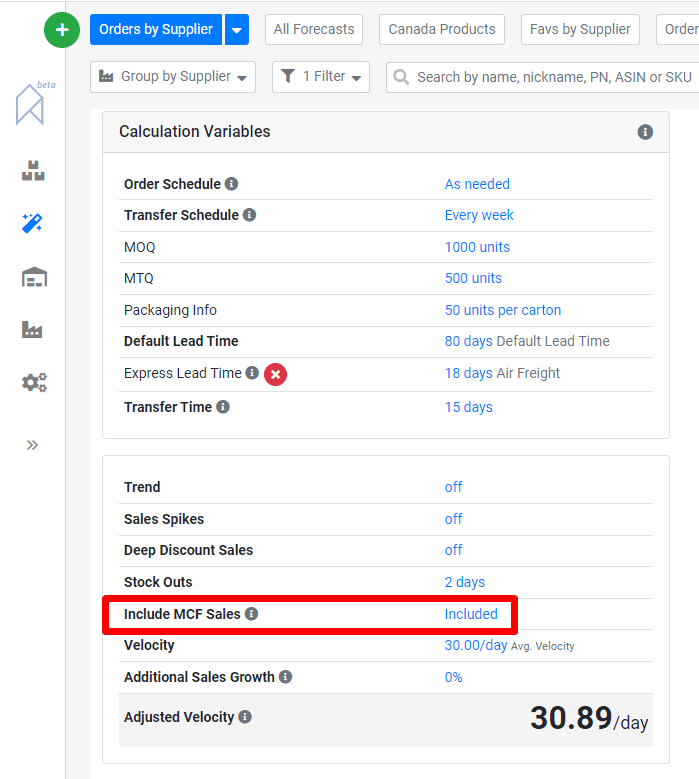The height and width of the screenshot is (779, 699).
Task: Click info icon next to Transfer Schedule
Action: pyautogui.click(x=249, y=215)
